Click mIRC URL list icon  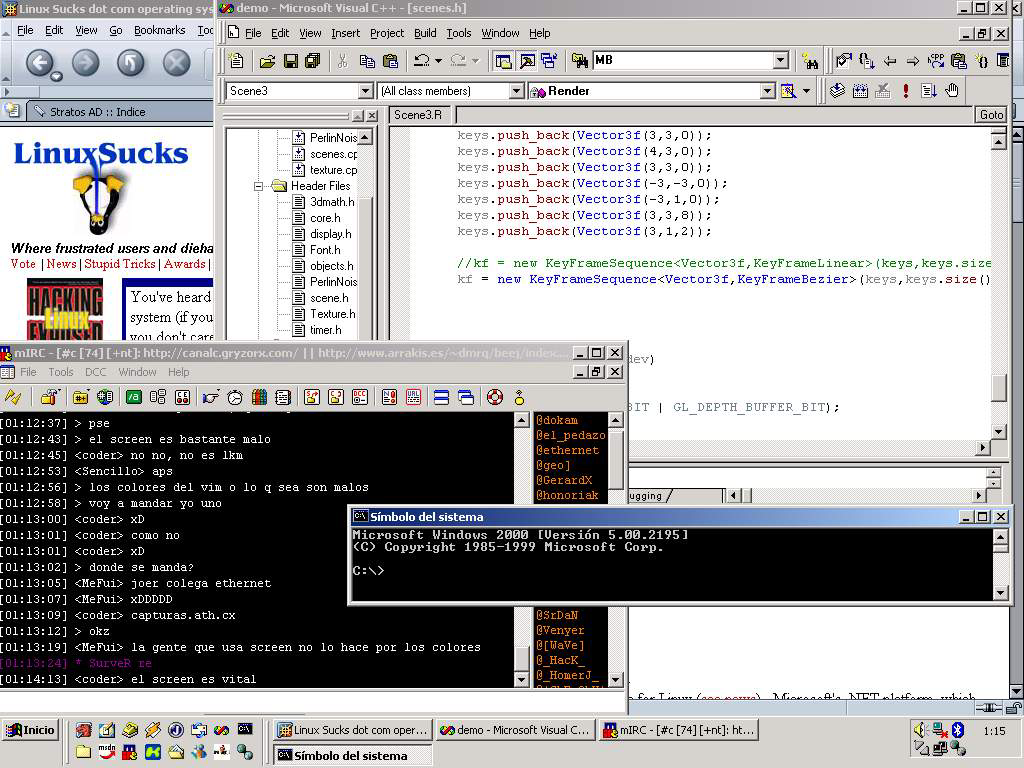point(413,397)
